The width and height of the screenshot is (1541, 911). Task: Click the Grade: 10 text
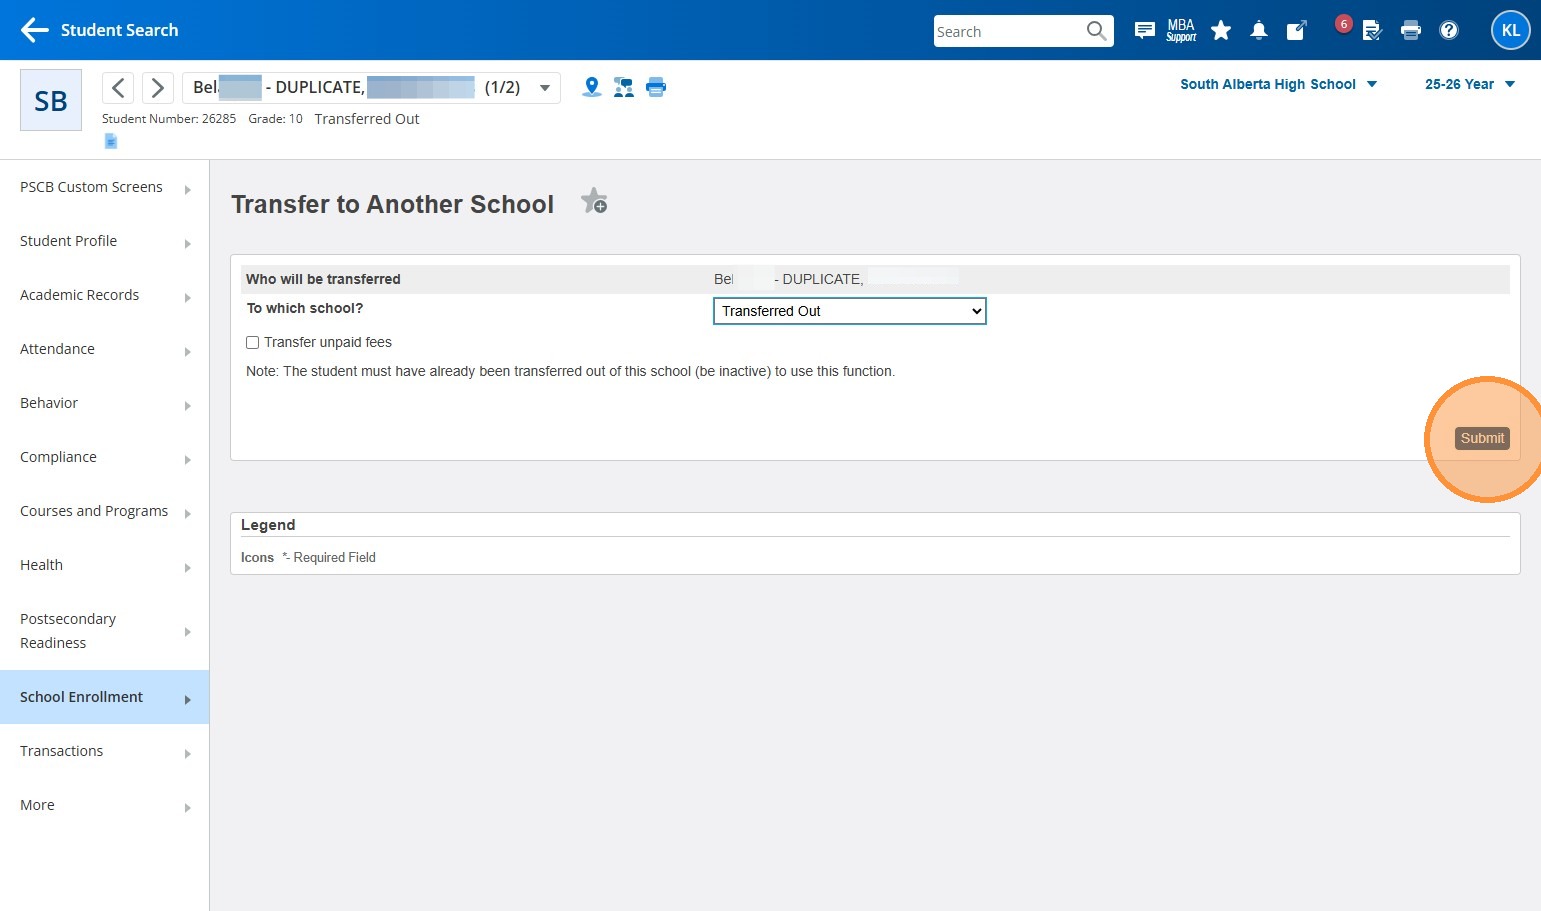coord(275,119)
